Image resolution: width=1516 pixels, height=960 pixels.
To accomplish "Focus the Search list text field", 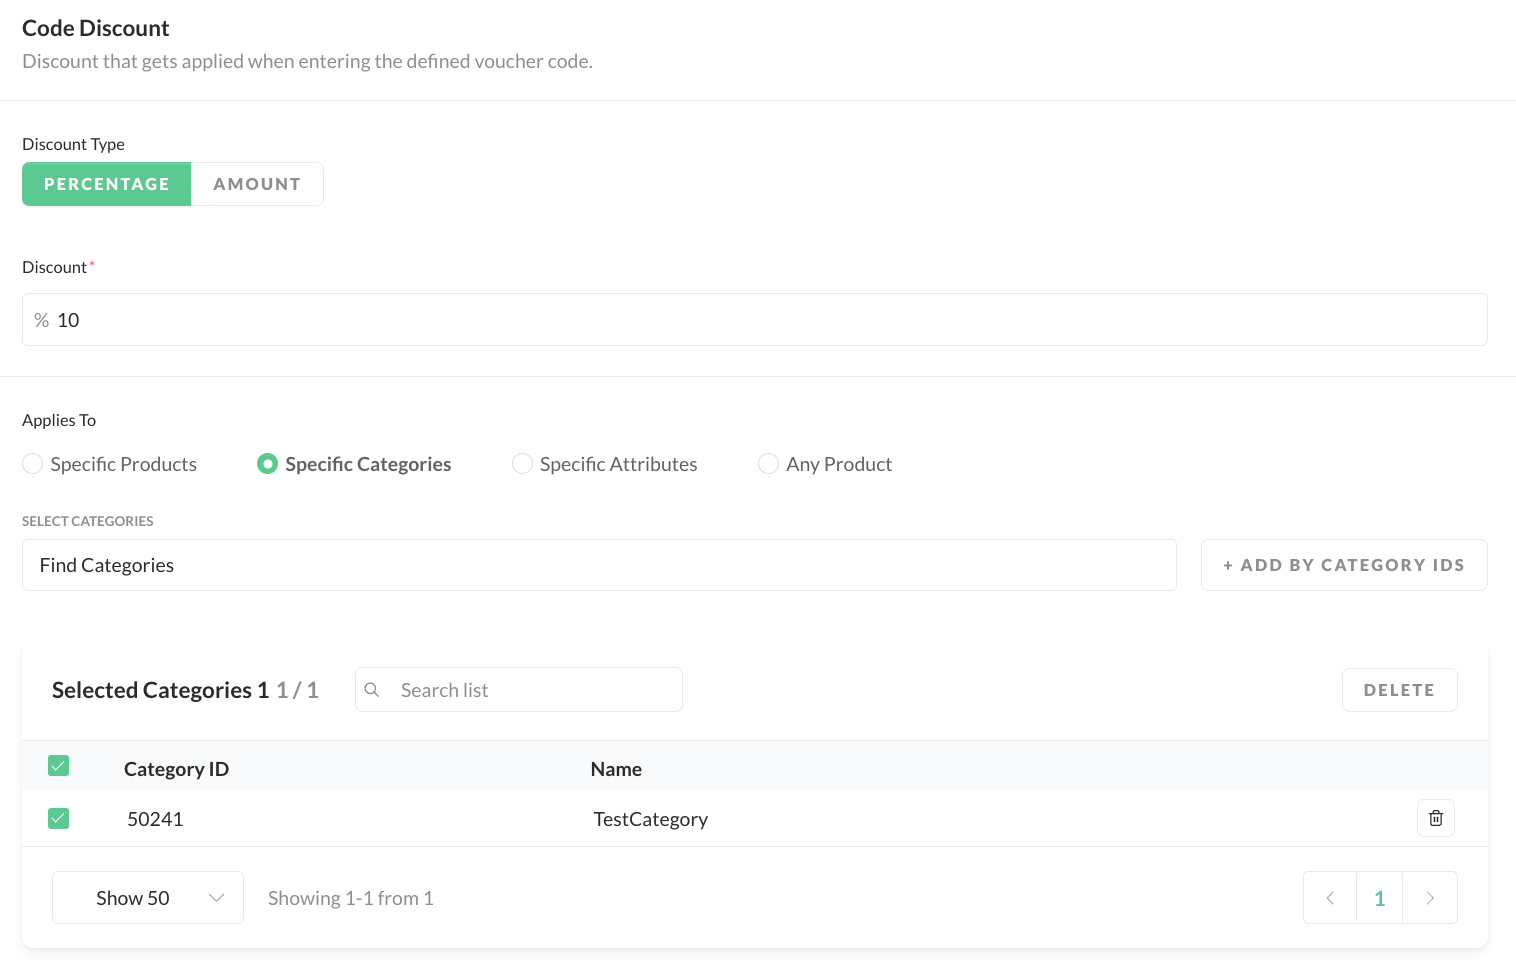I will [535, 690].
